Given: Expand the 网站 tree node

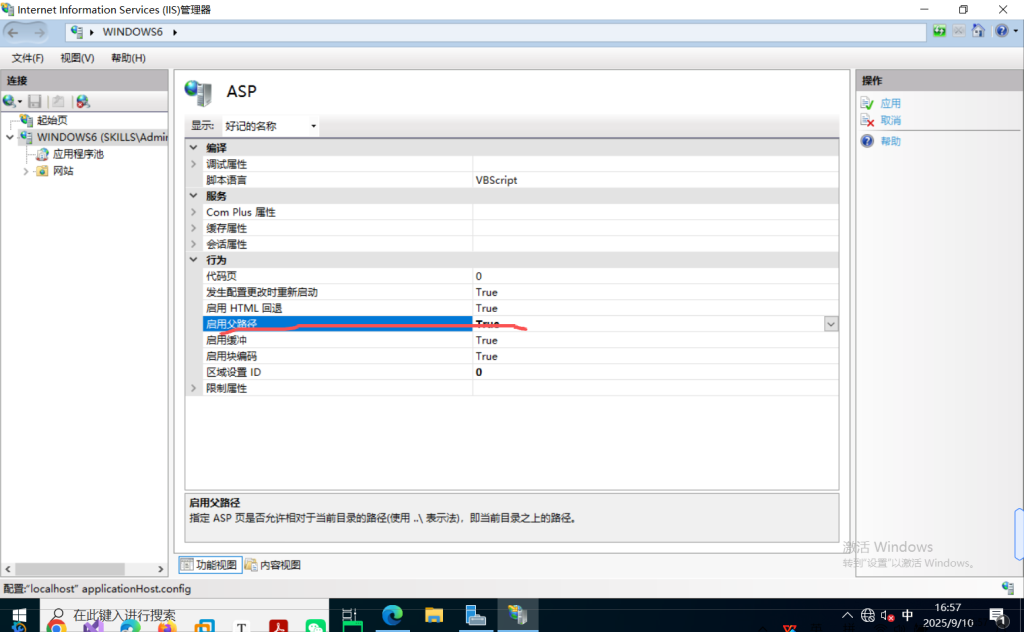Looking at the screenshot, I should tap(26, 171).
